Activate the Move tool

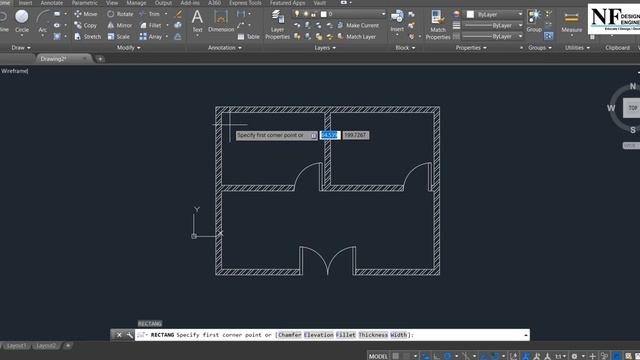click(x=86, y=14)
